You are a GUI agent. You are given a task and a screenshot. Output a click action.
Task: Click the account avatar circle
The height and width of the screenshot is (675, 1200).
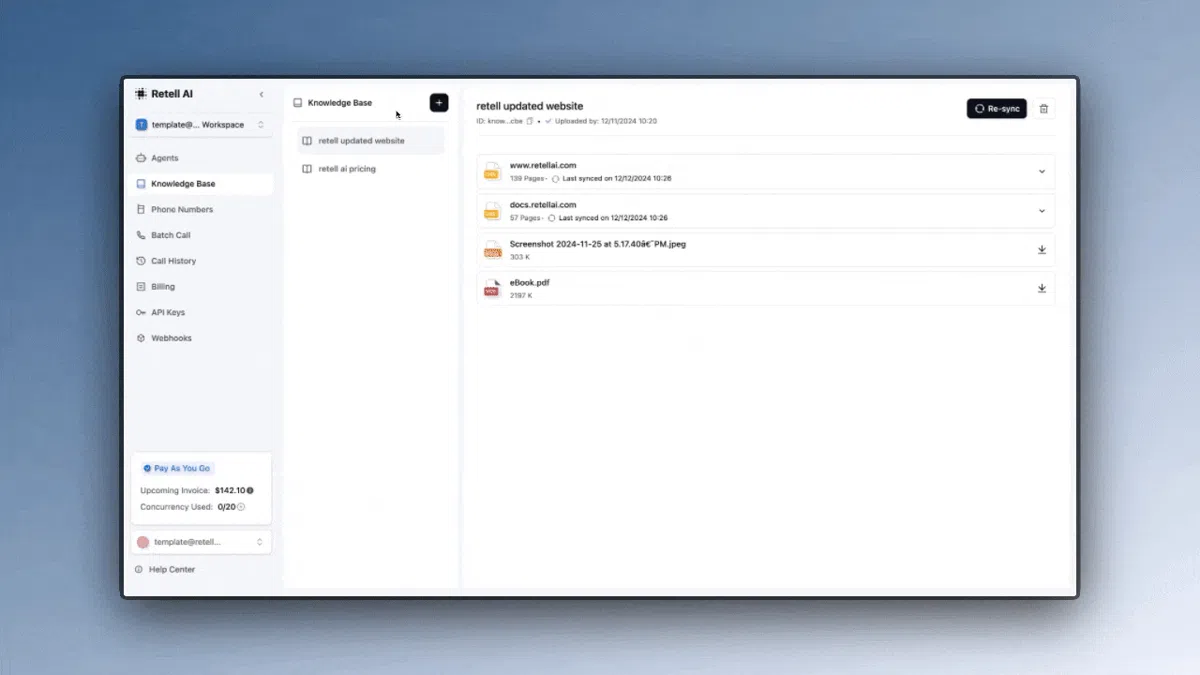click(143, 542)
